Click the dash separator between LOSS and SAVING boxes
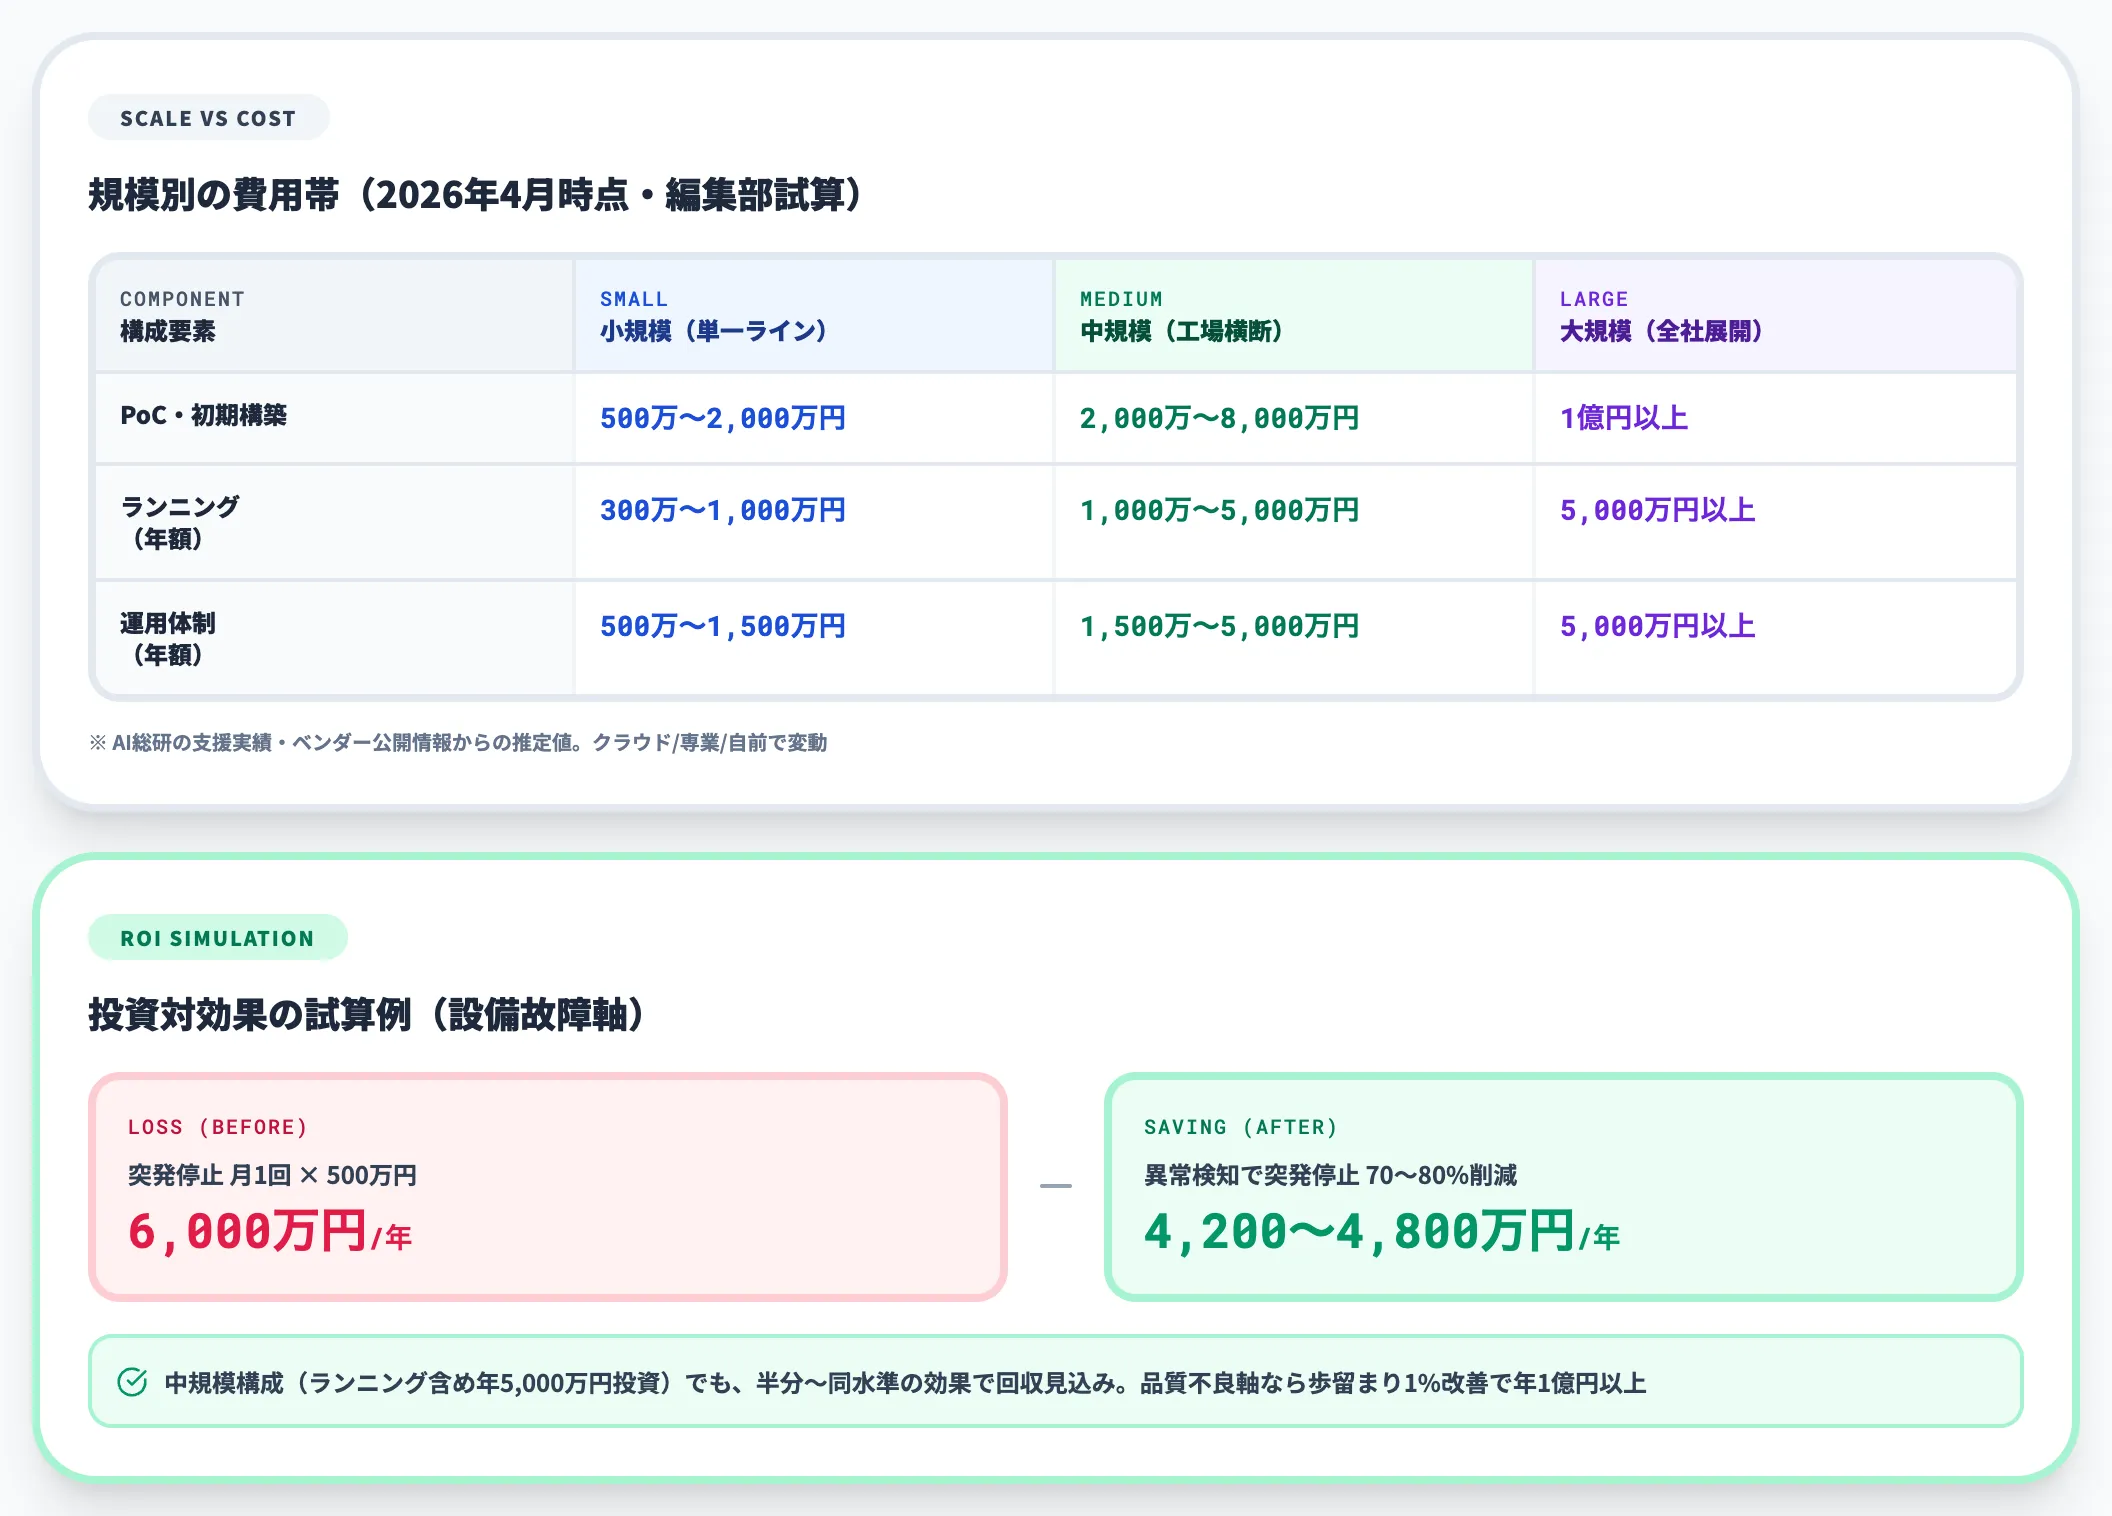This screenshot has width=2112, height=1516. tap(1055, 1187)
